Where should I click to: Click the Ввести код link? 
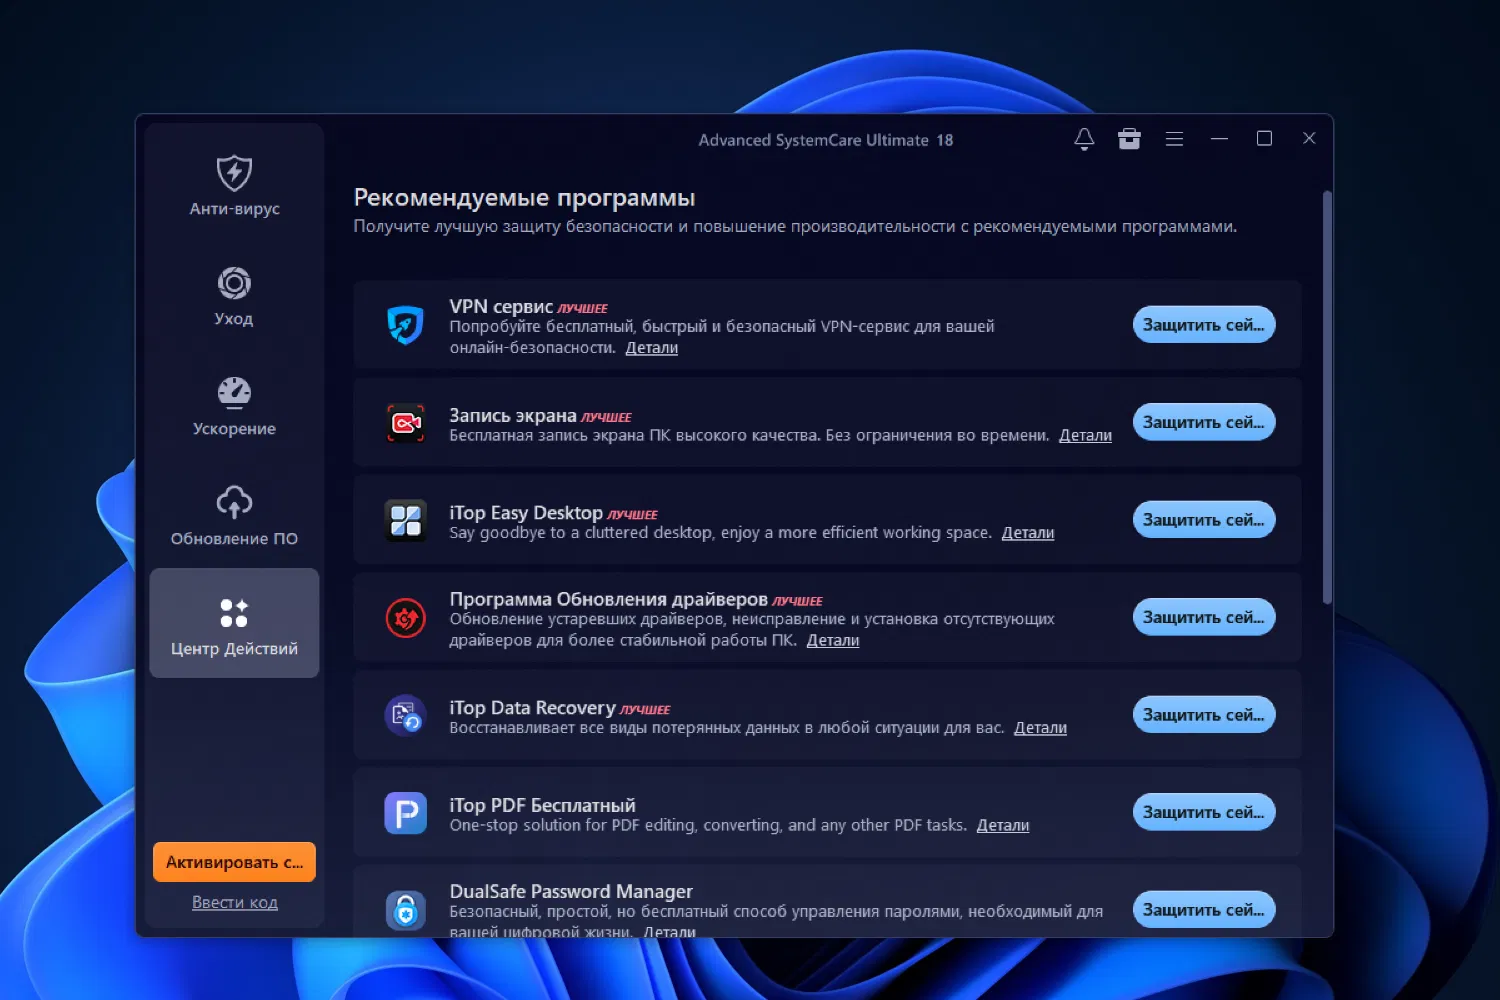[235, 902]
